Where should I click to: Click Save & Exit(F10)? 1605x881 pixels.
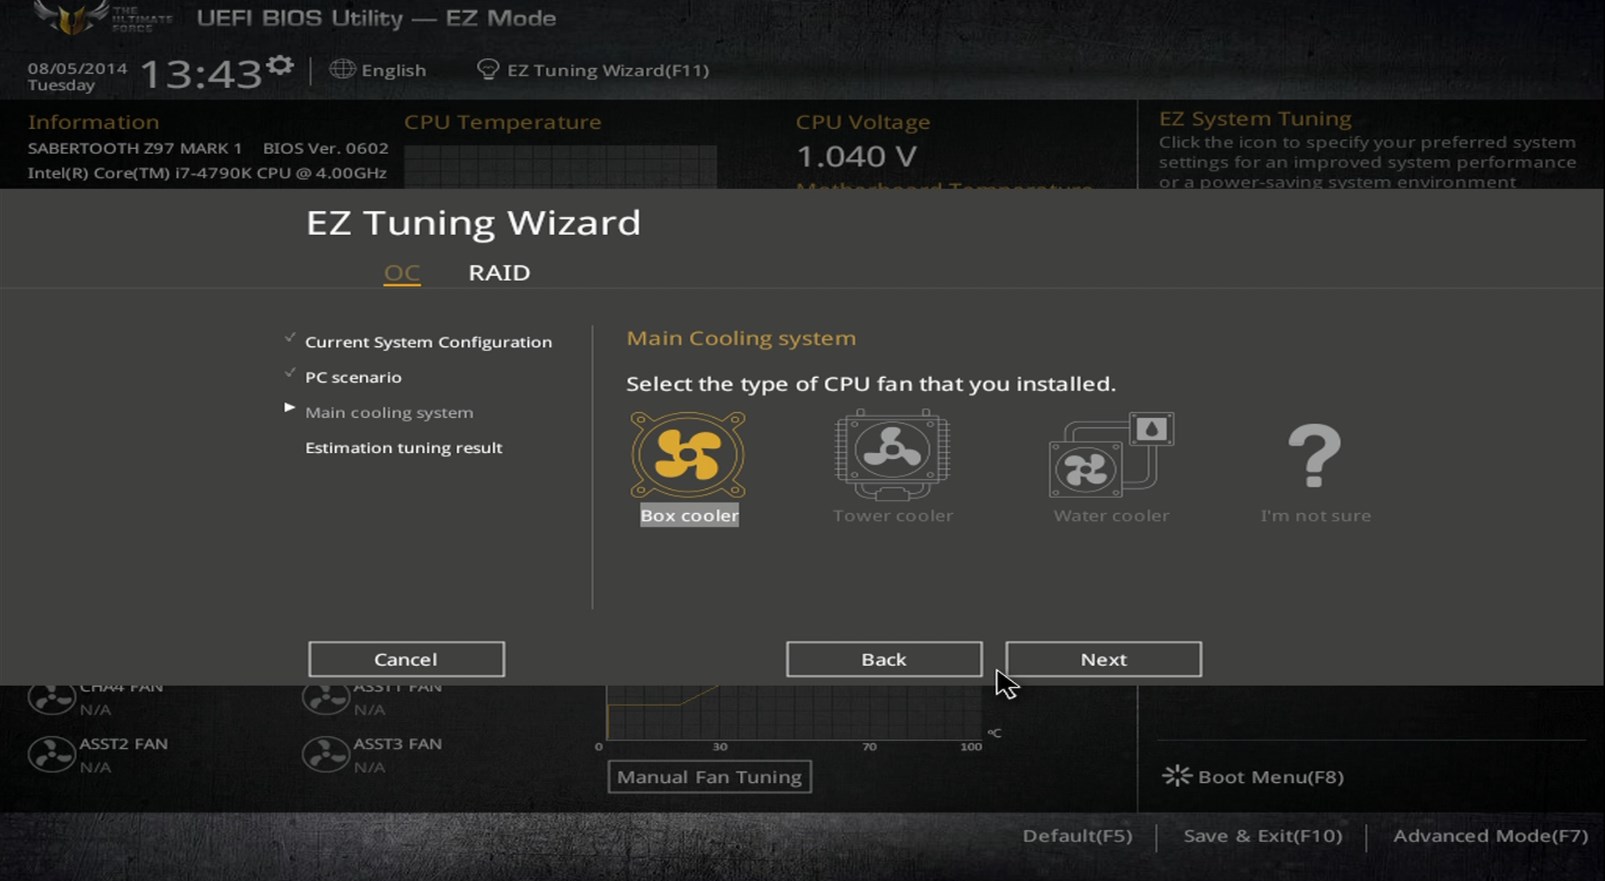point(1262,836)
